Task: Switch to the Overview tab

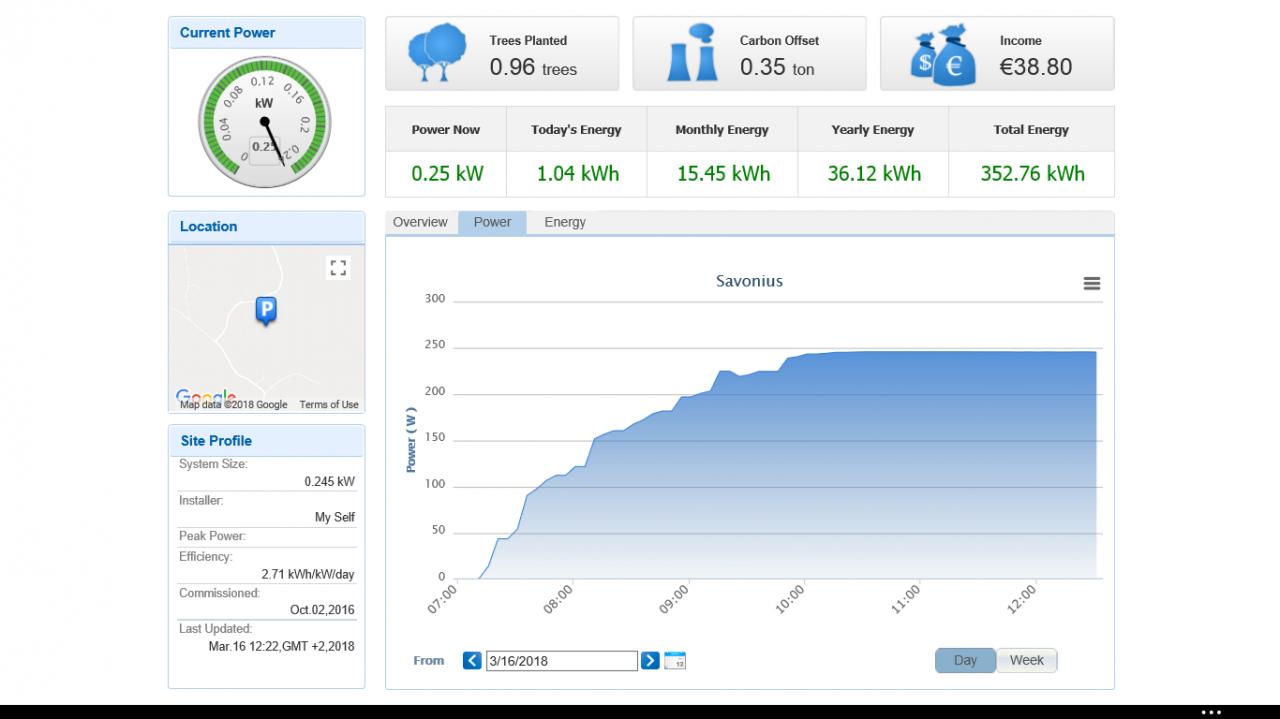Action: [x=420, y=222]
